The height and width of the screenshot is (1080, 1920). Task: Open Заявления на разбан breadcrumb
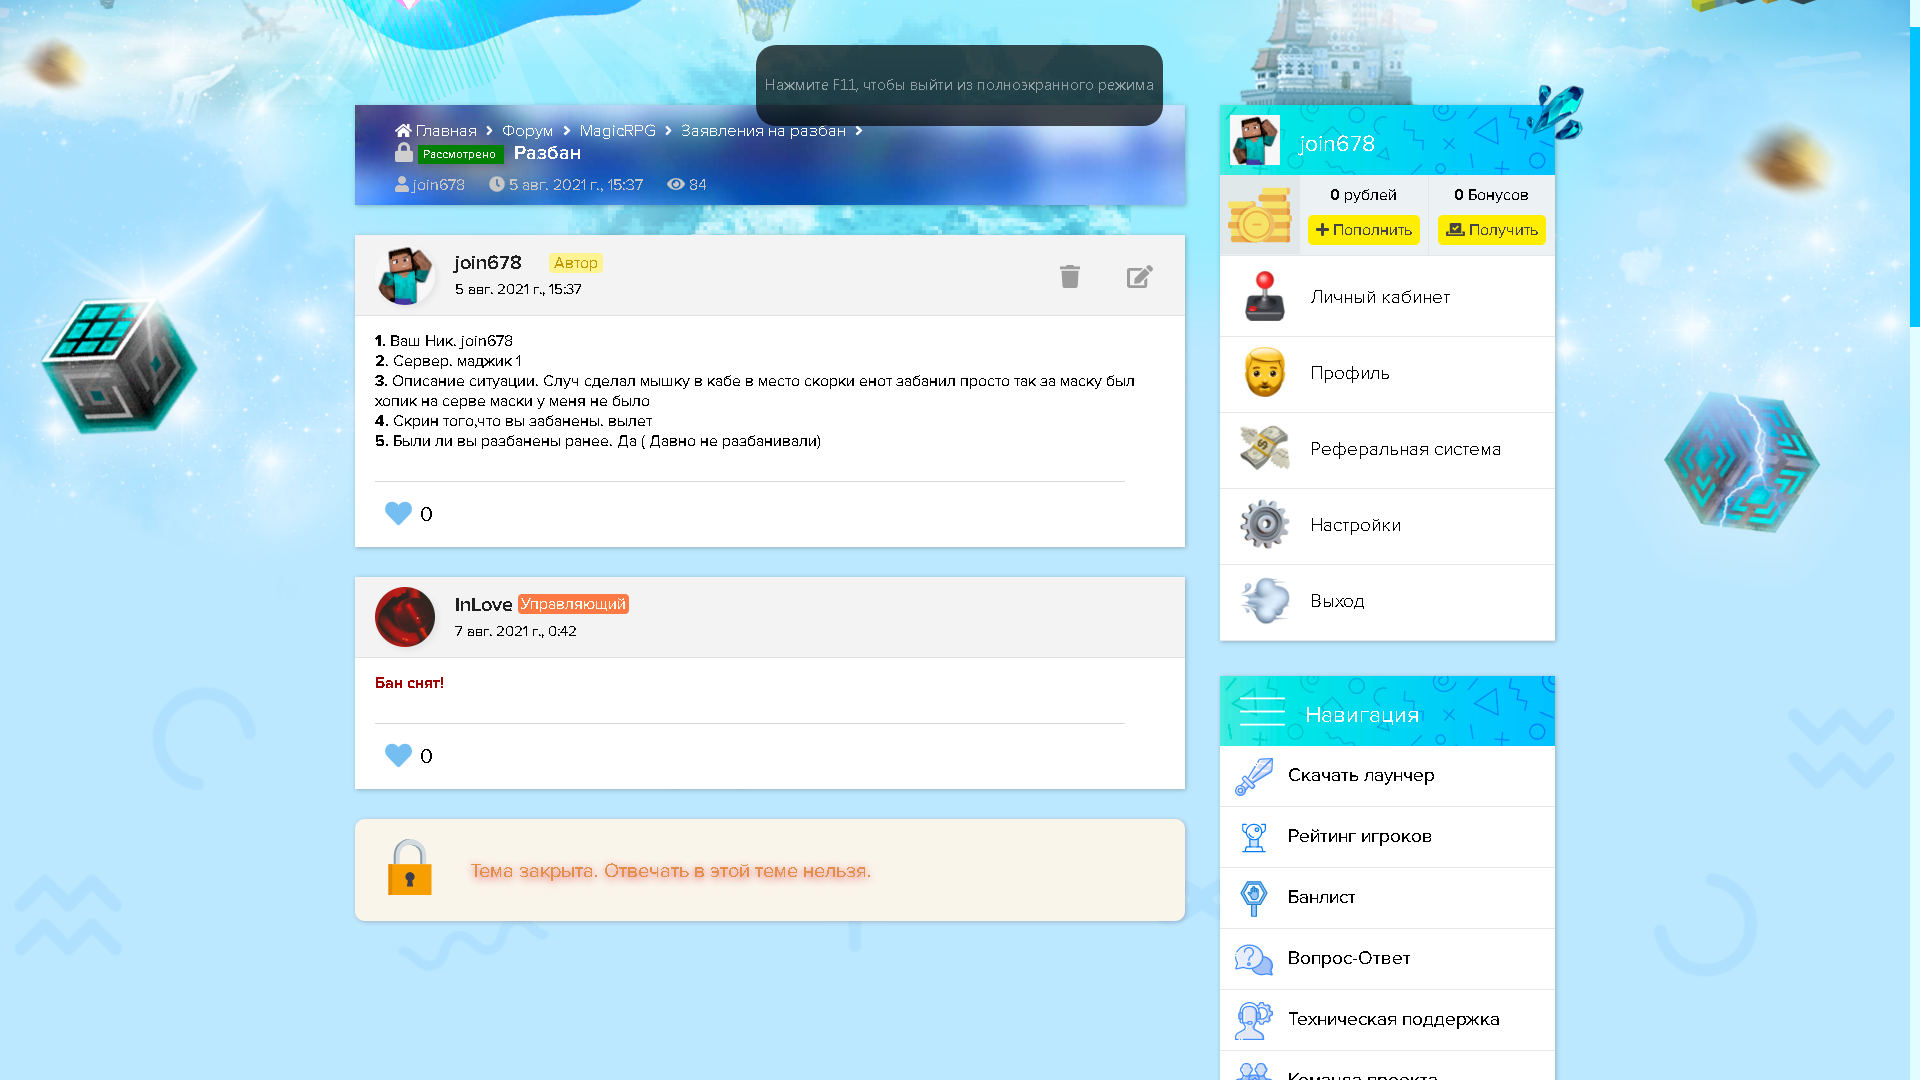click(x=762, y=131)
